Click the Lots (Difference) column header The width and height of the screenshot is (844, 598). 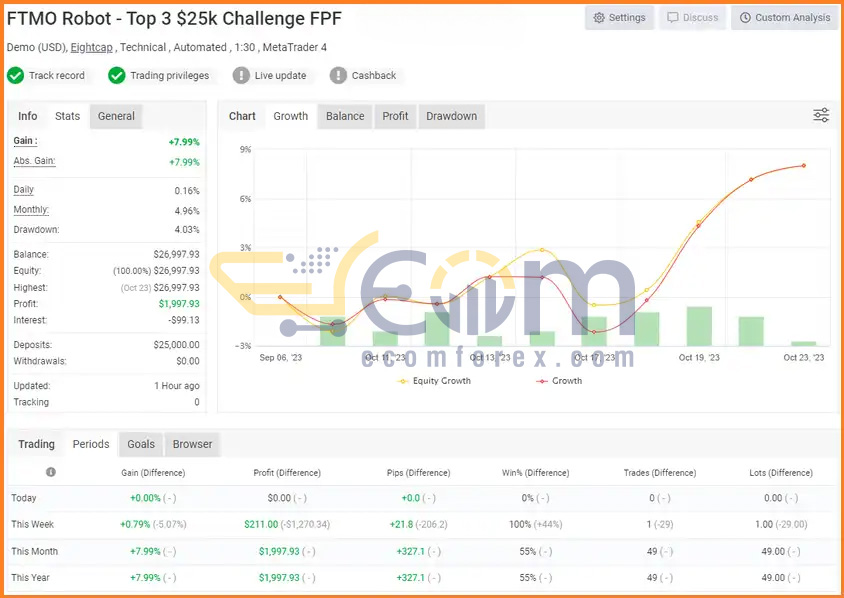(781, 473)
